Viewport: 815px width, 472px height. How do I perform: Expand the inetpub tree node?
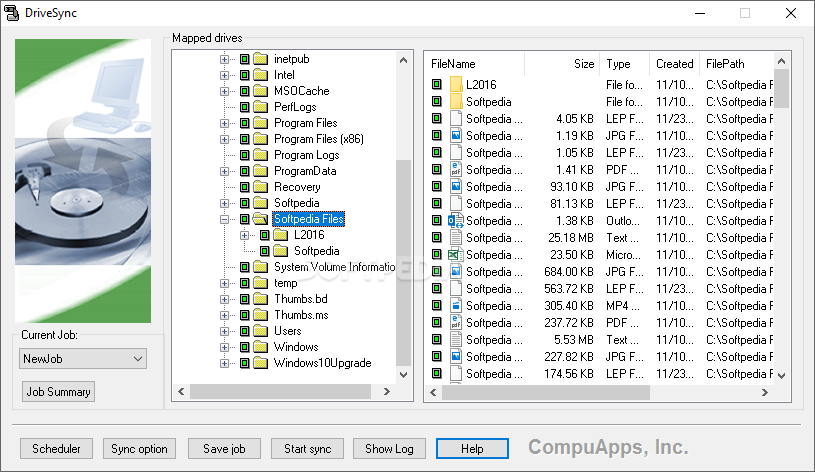tap(224, 59)
